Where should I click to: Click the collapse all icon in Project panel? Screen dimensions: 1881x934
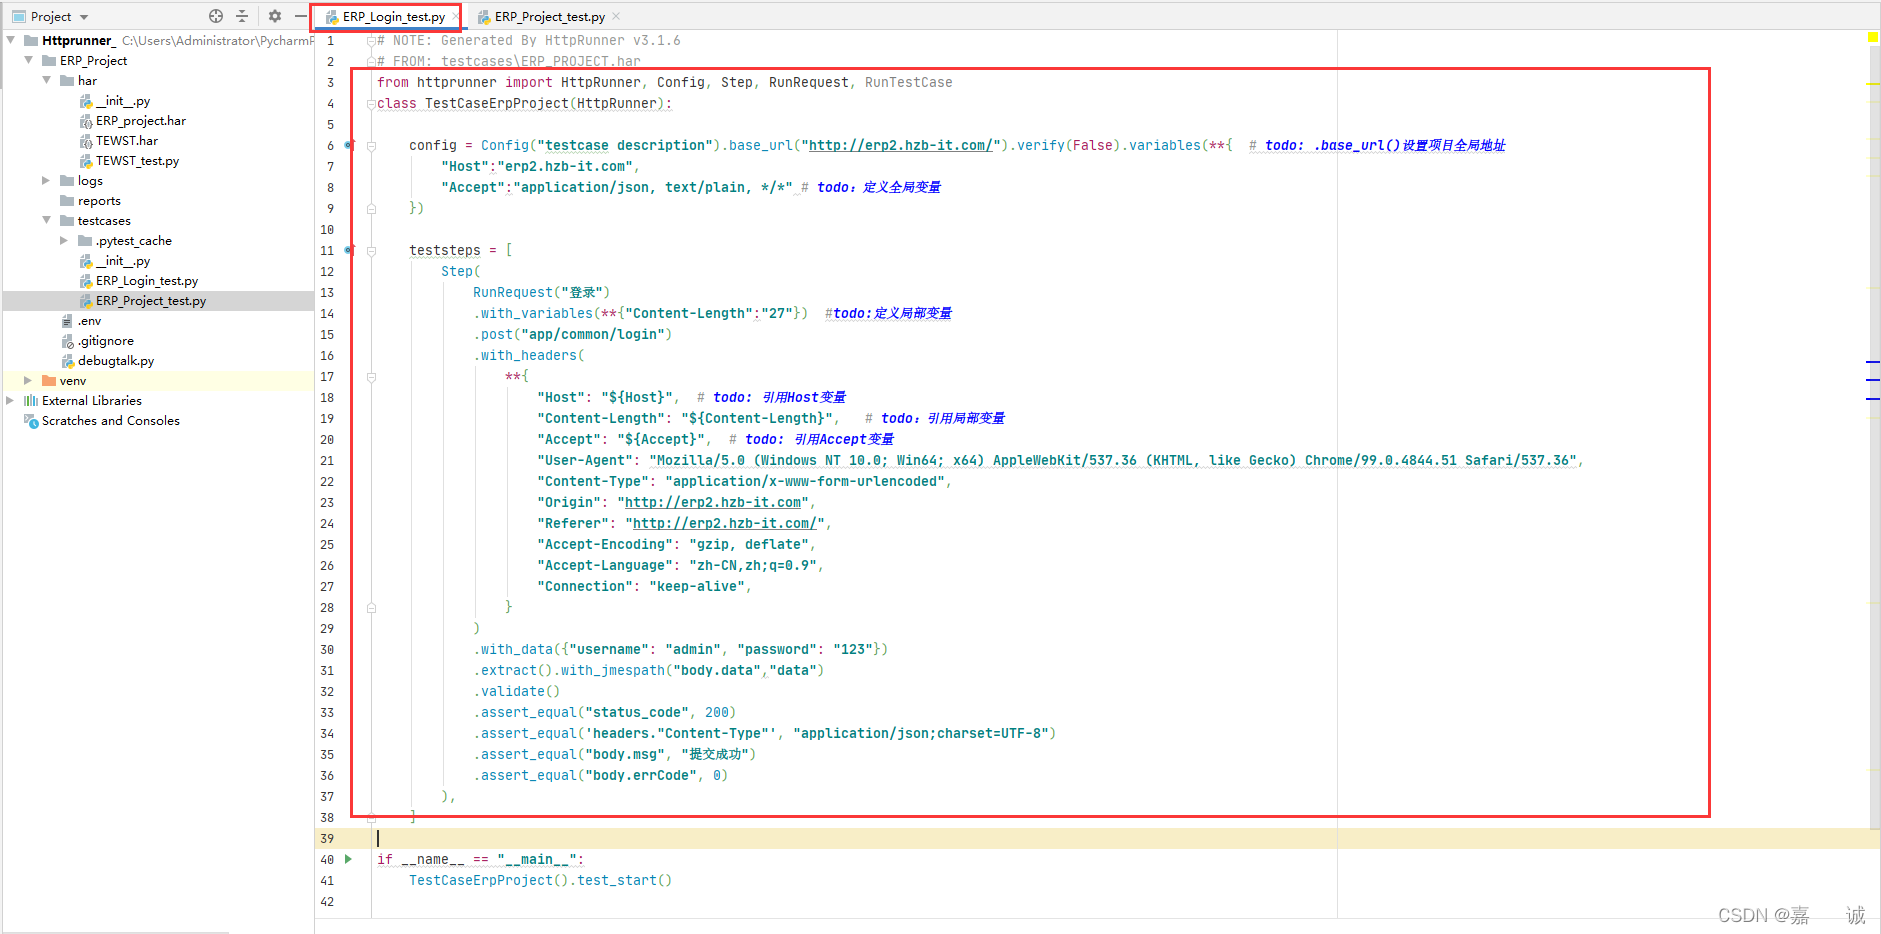tap(242, 16)
